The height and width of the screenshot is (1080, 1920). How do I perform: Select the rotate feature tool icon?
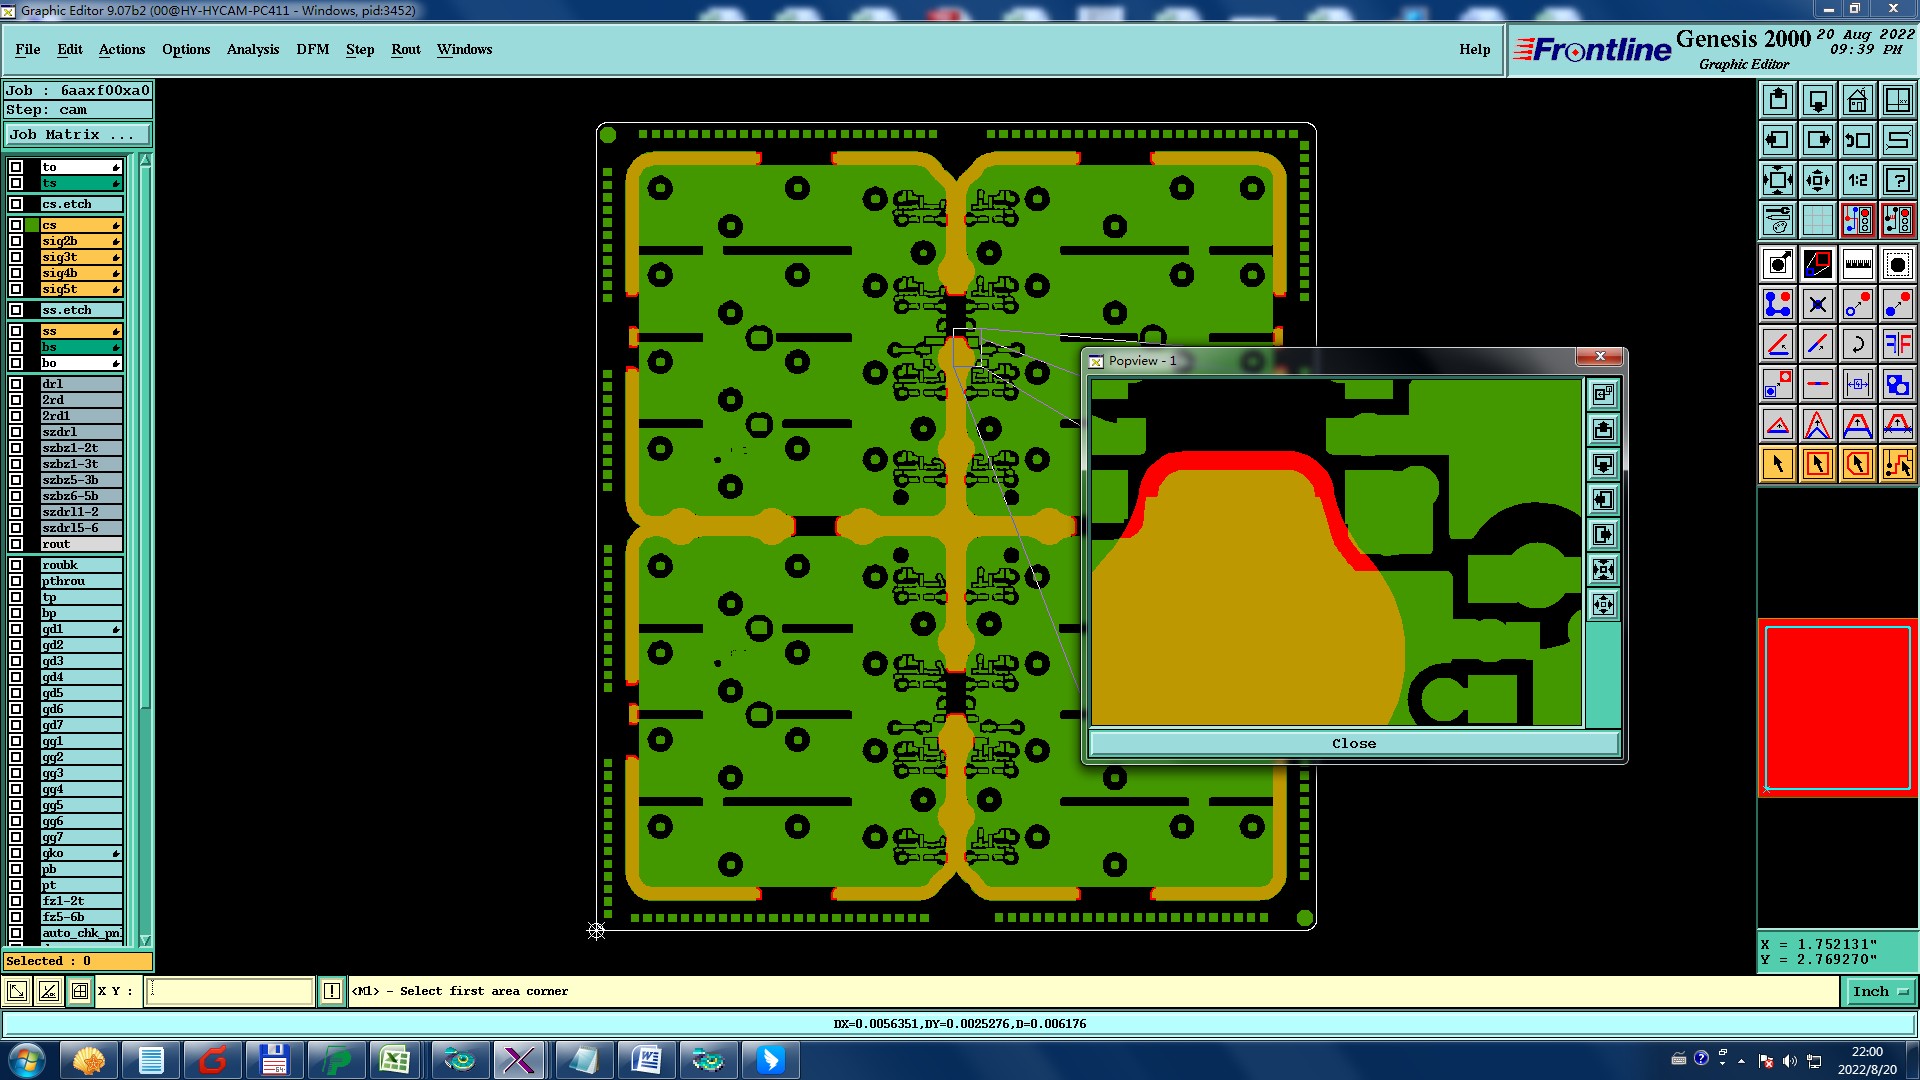1857,344
